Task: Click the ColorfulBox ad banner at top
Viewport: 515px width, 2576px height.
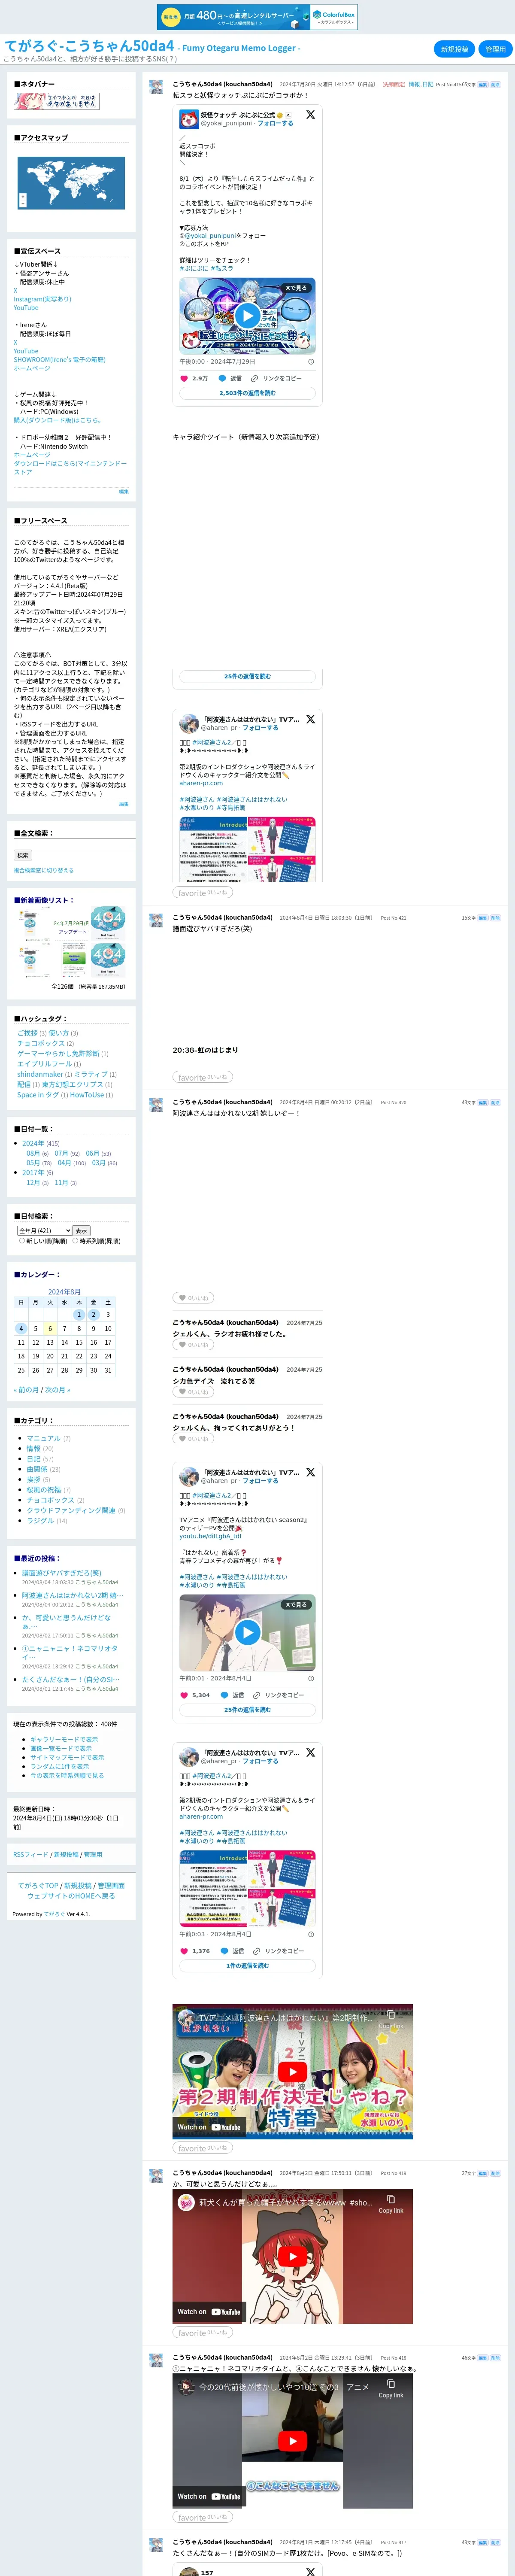Action: point(257,17)
